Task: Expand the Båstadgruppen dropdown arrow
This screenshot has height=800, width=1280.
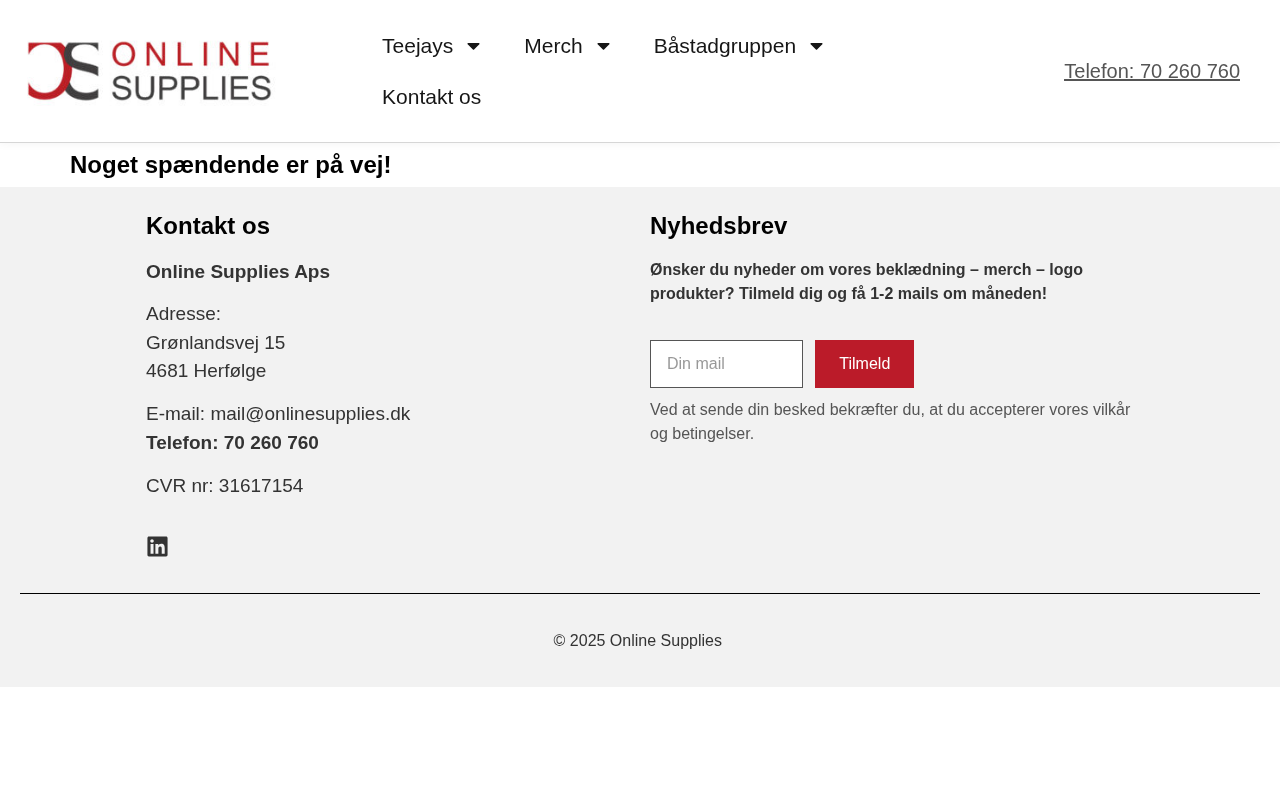Action: pos(816,46)
